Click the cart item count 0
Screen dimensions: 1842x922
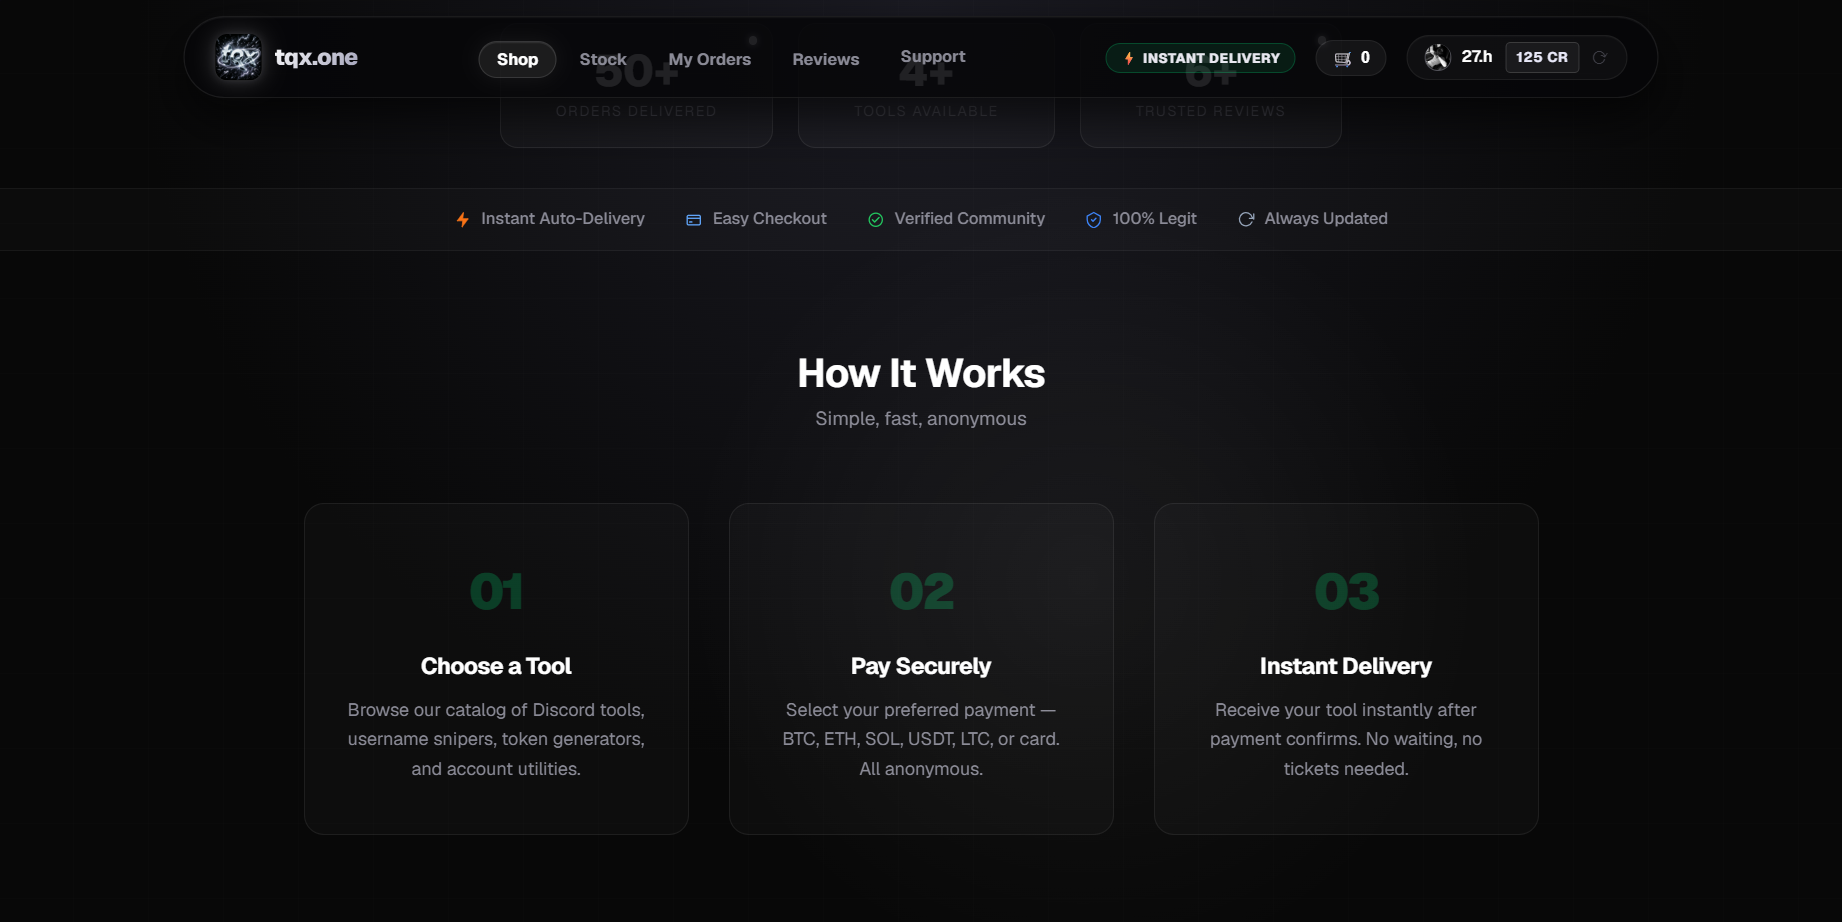[1365, 57]
